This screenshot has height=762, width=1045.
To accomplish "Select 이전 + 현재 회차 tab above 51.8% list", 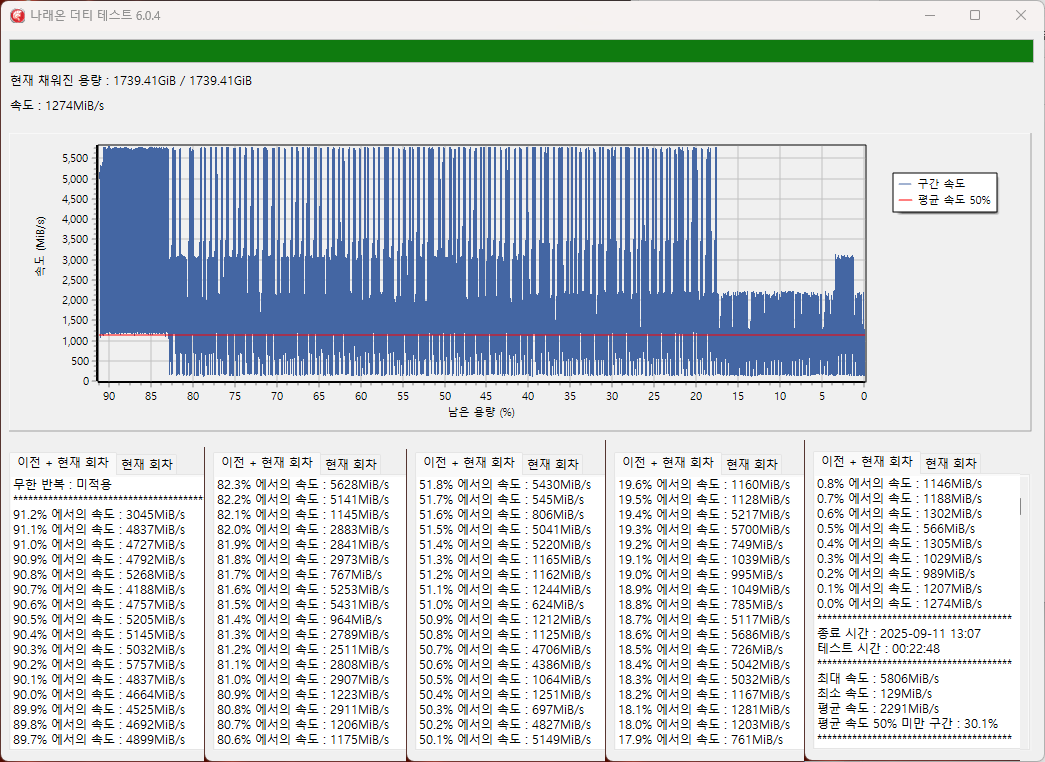I will coord(469,462).
